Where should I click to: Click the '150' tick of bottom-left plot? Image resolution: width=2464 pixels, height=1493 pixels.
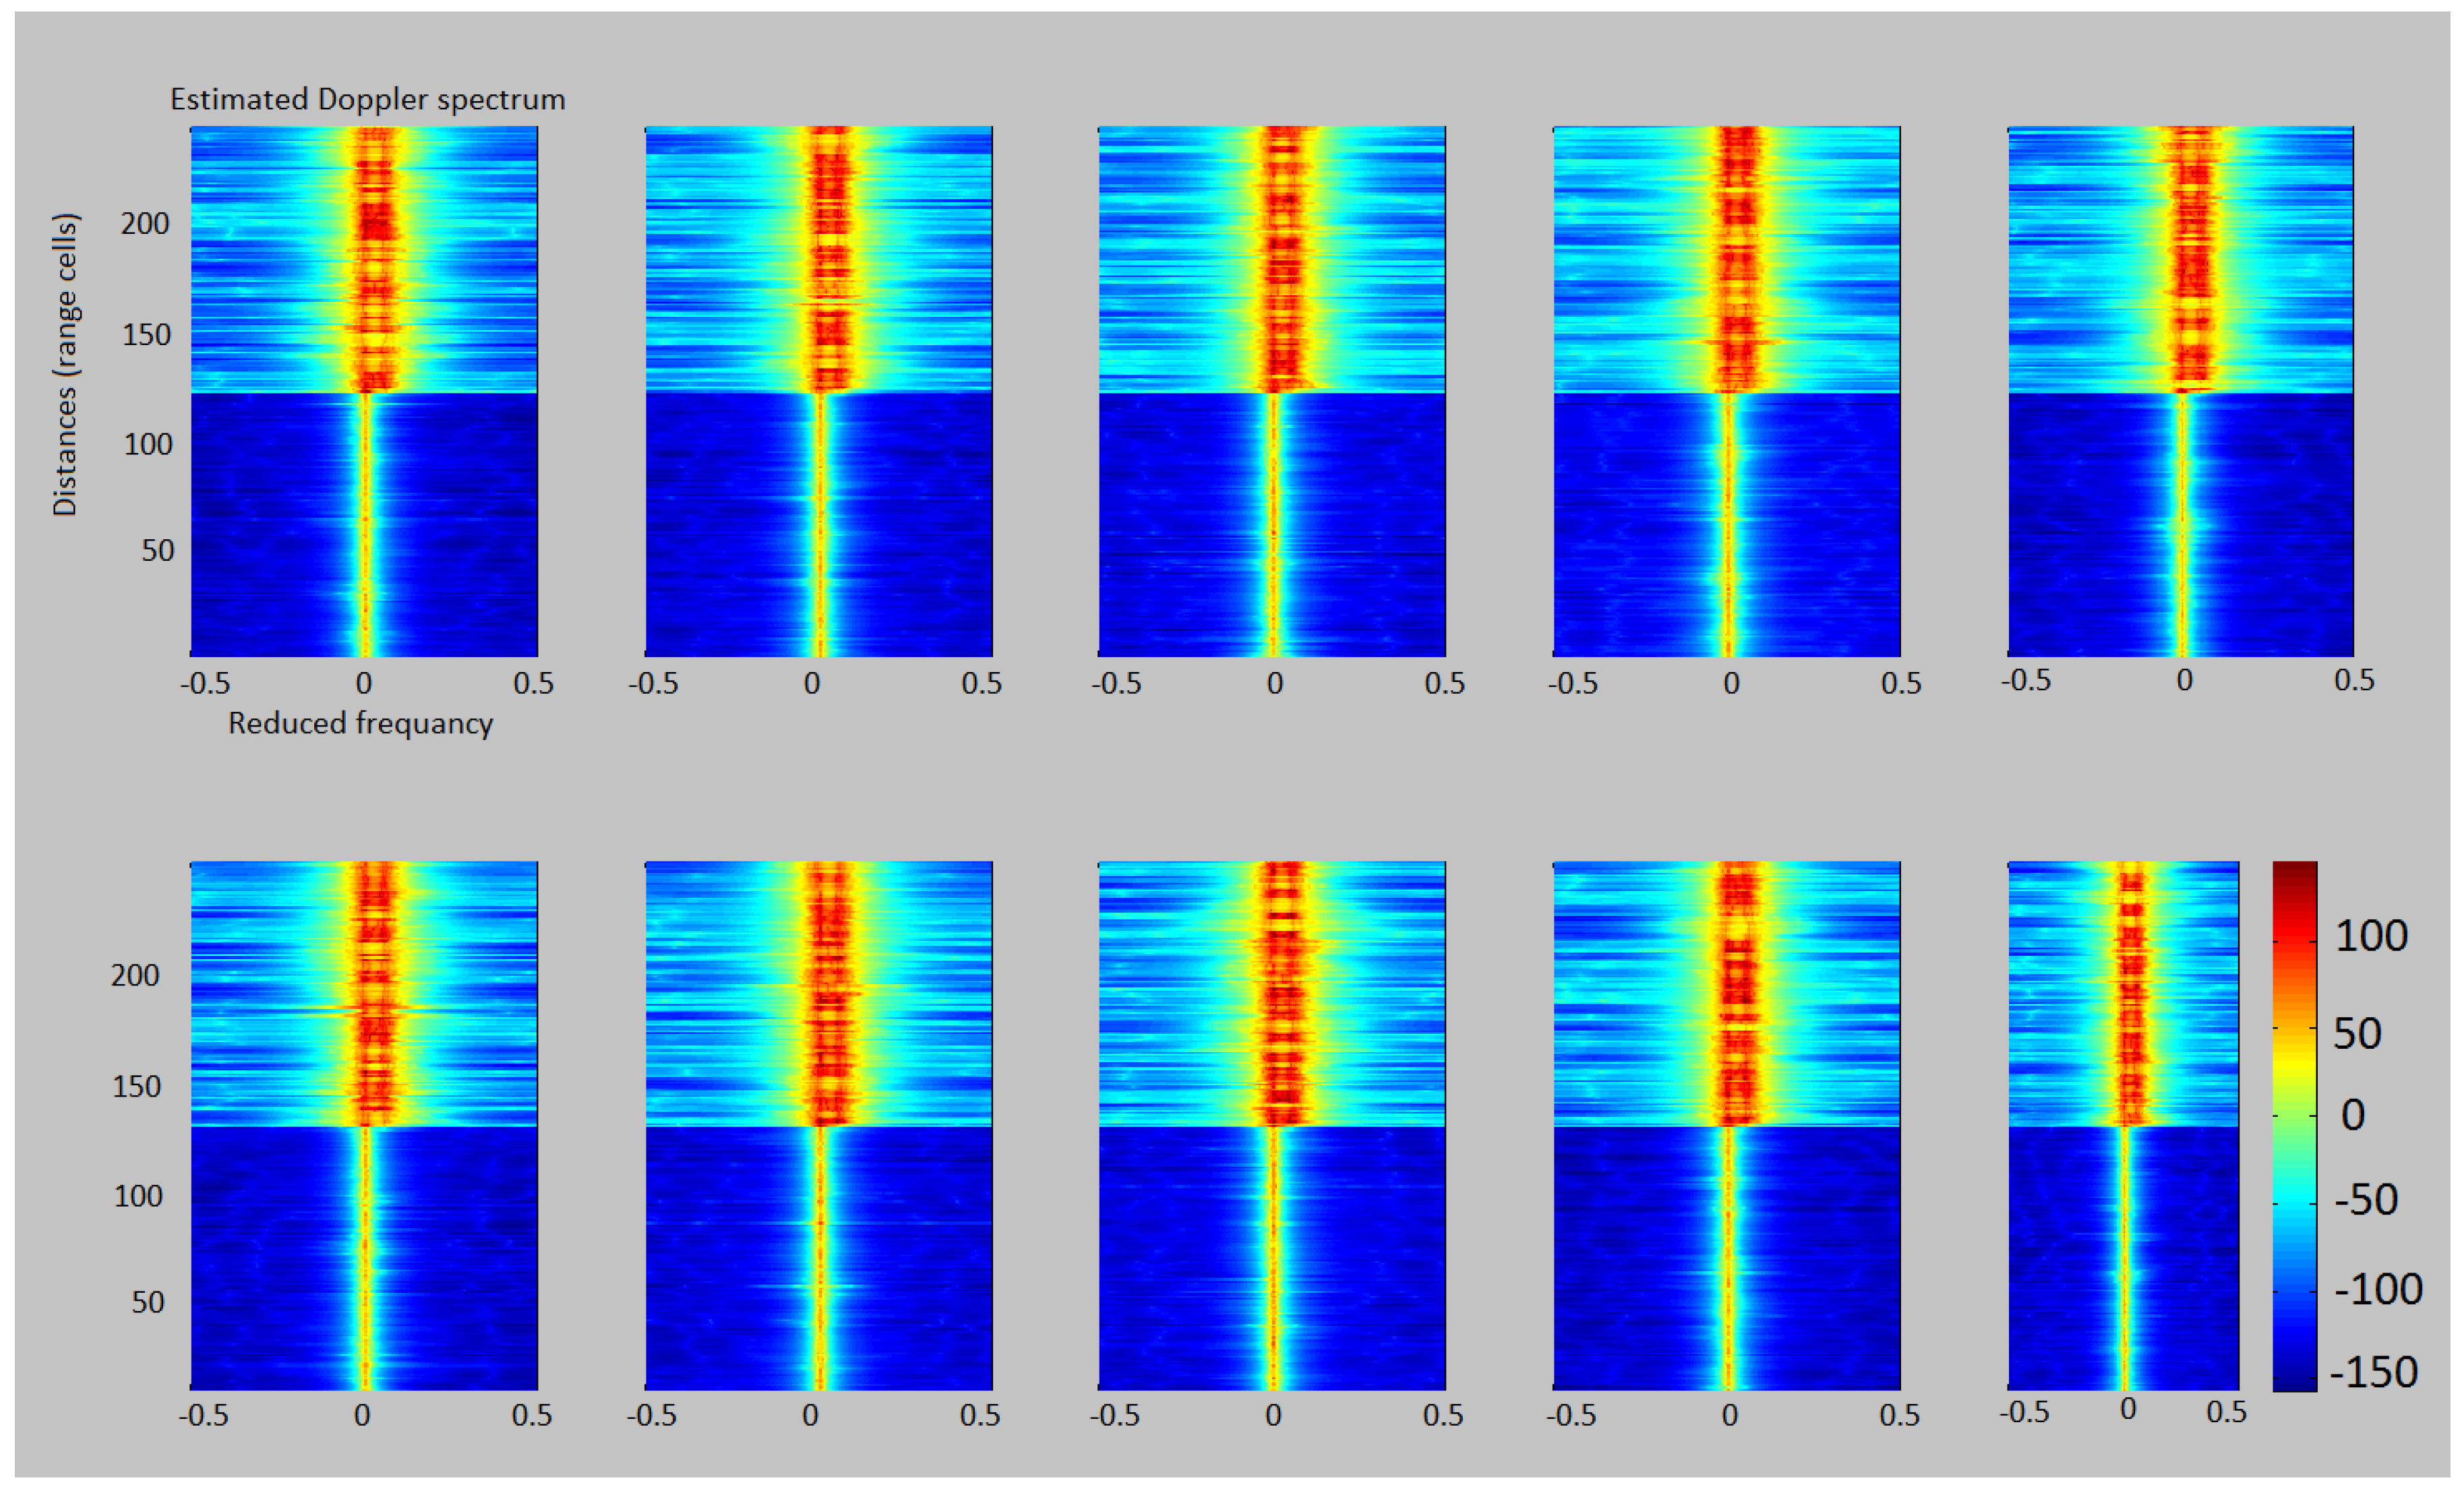click(x=136, y=1087)
